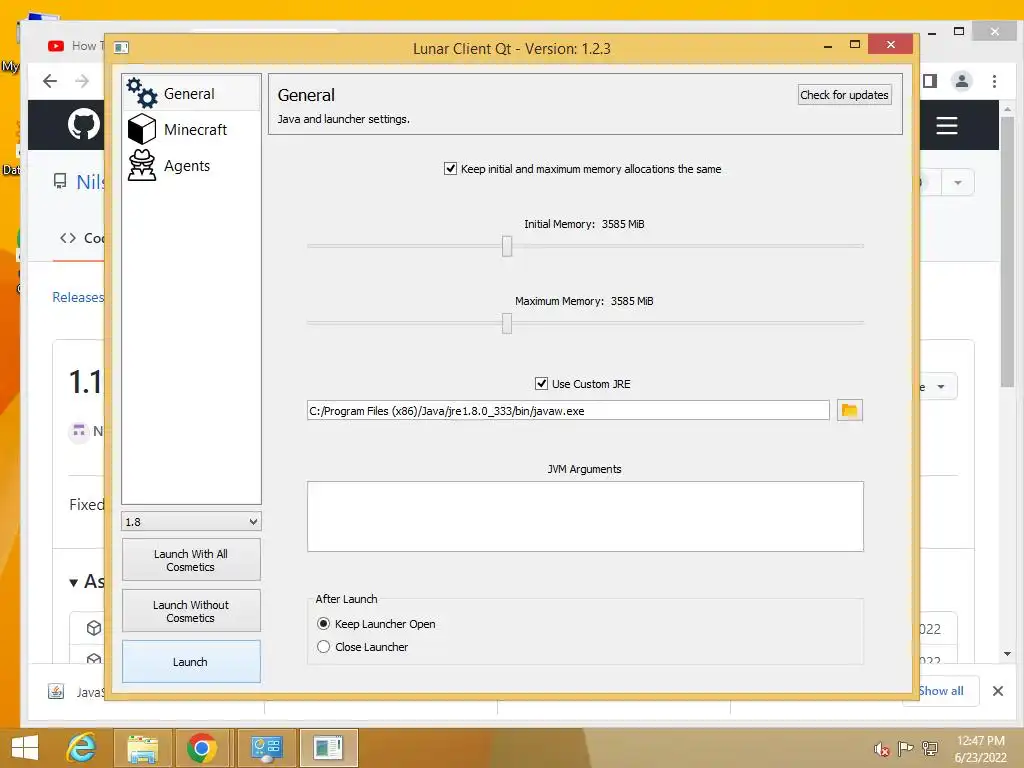Toggle keep memory allocations the same
Image resolution: width=1024 pixels, height=768 pixels.
(x=451, y=168)
